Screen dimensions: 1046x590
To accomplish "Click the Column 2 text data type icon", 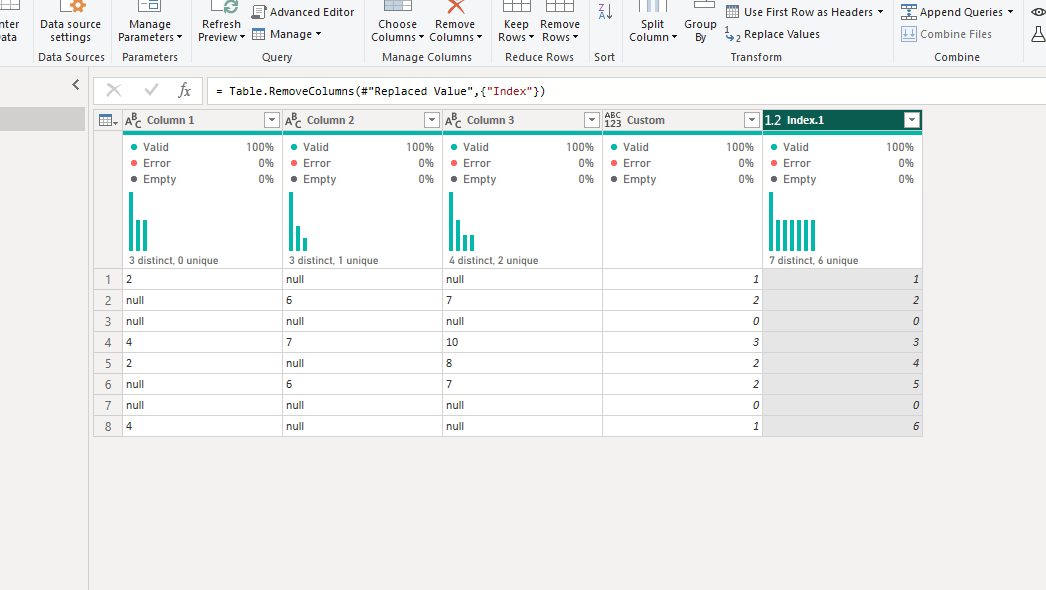I will pyautogui.click(x=294, y=120).
